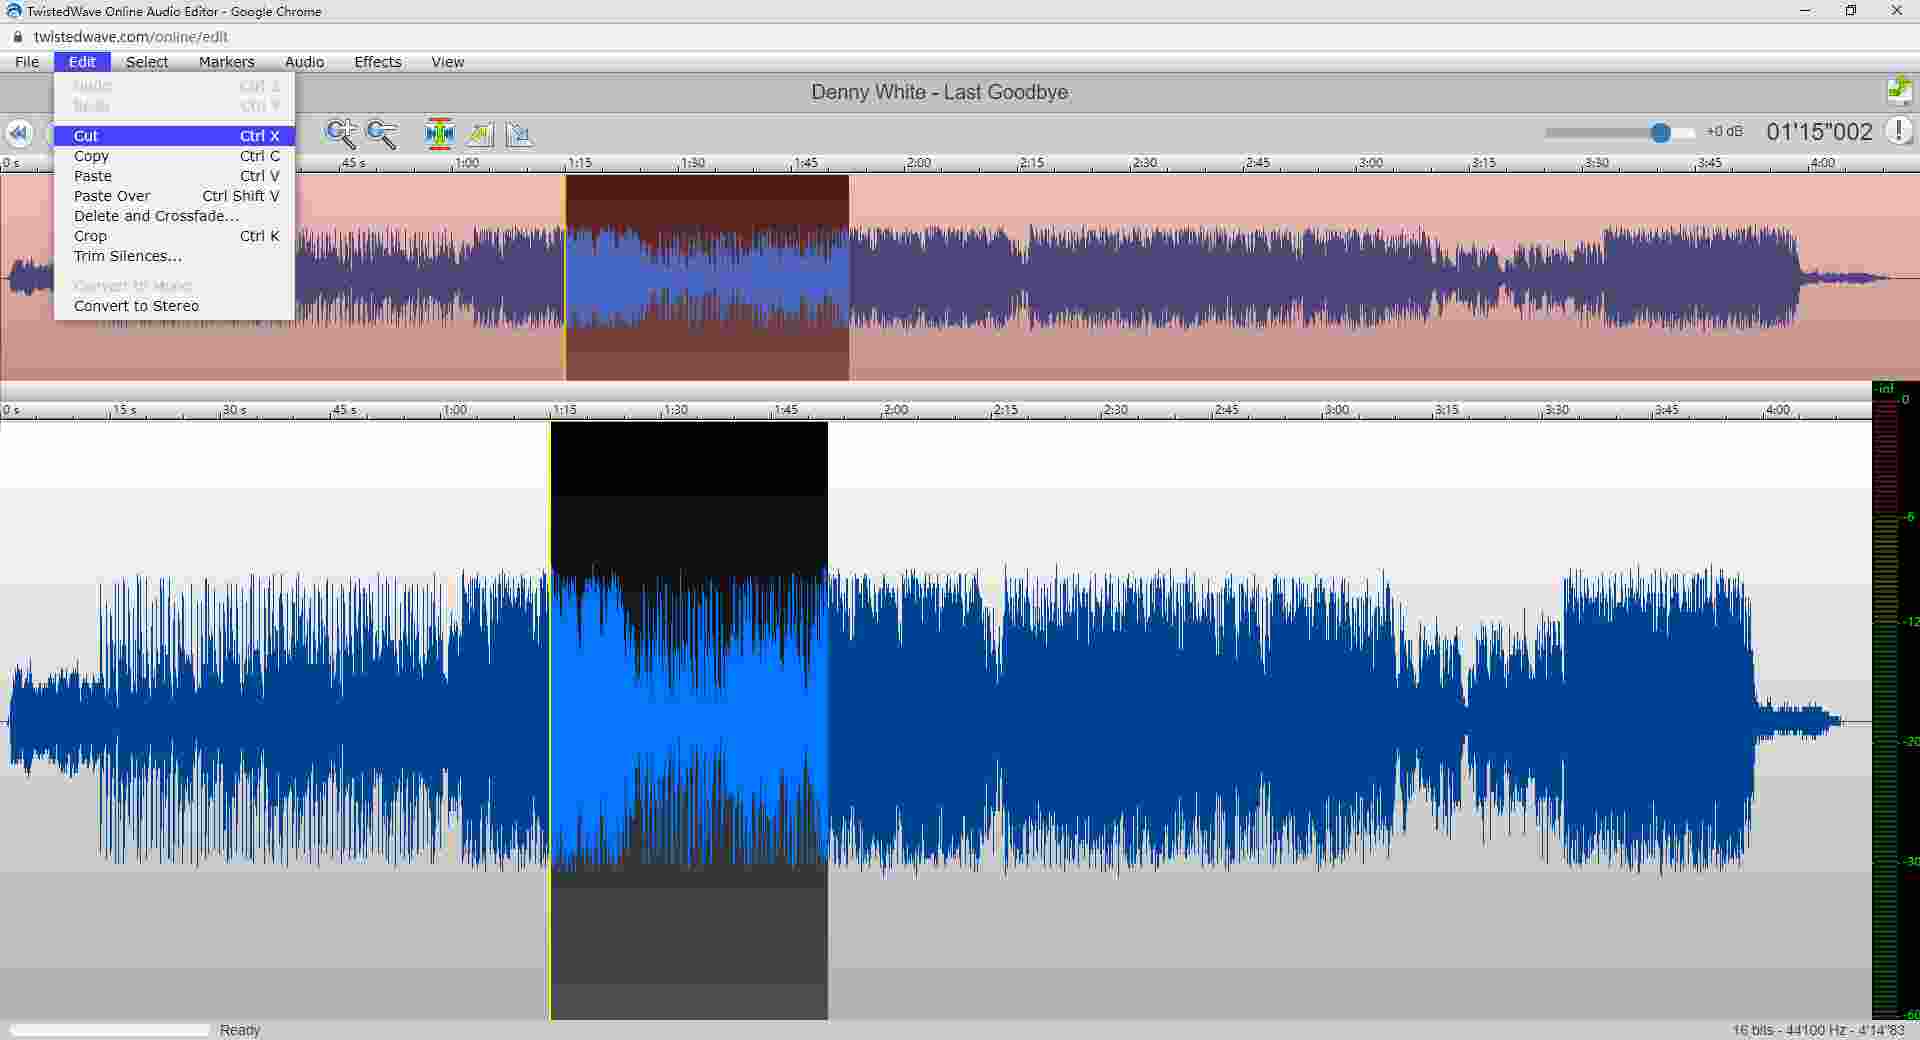
Task: Click the level meter on the right
Action: tap(1895, 701)
